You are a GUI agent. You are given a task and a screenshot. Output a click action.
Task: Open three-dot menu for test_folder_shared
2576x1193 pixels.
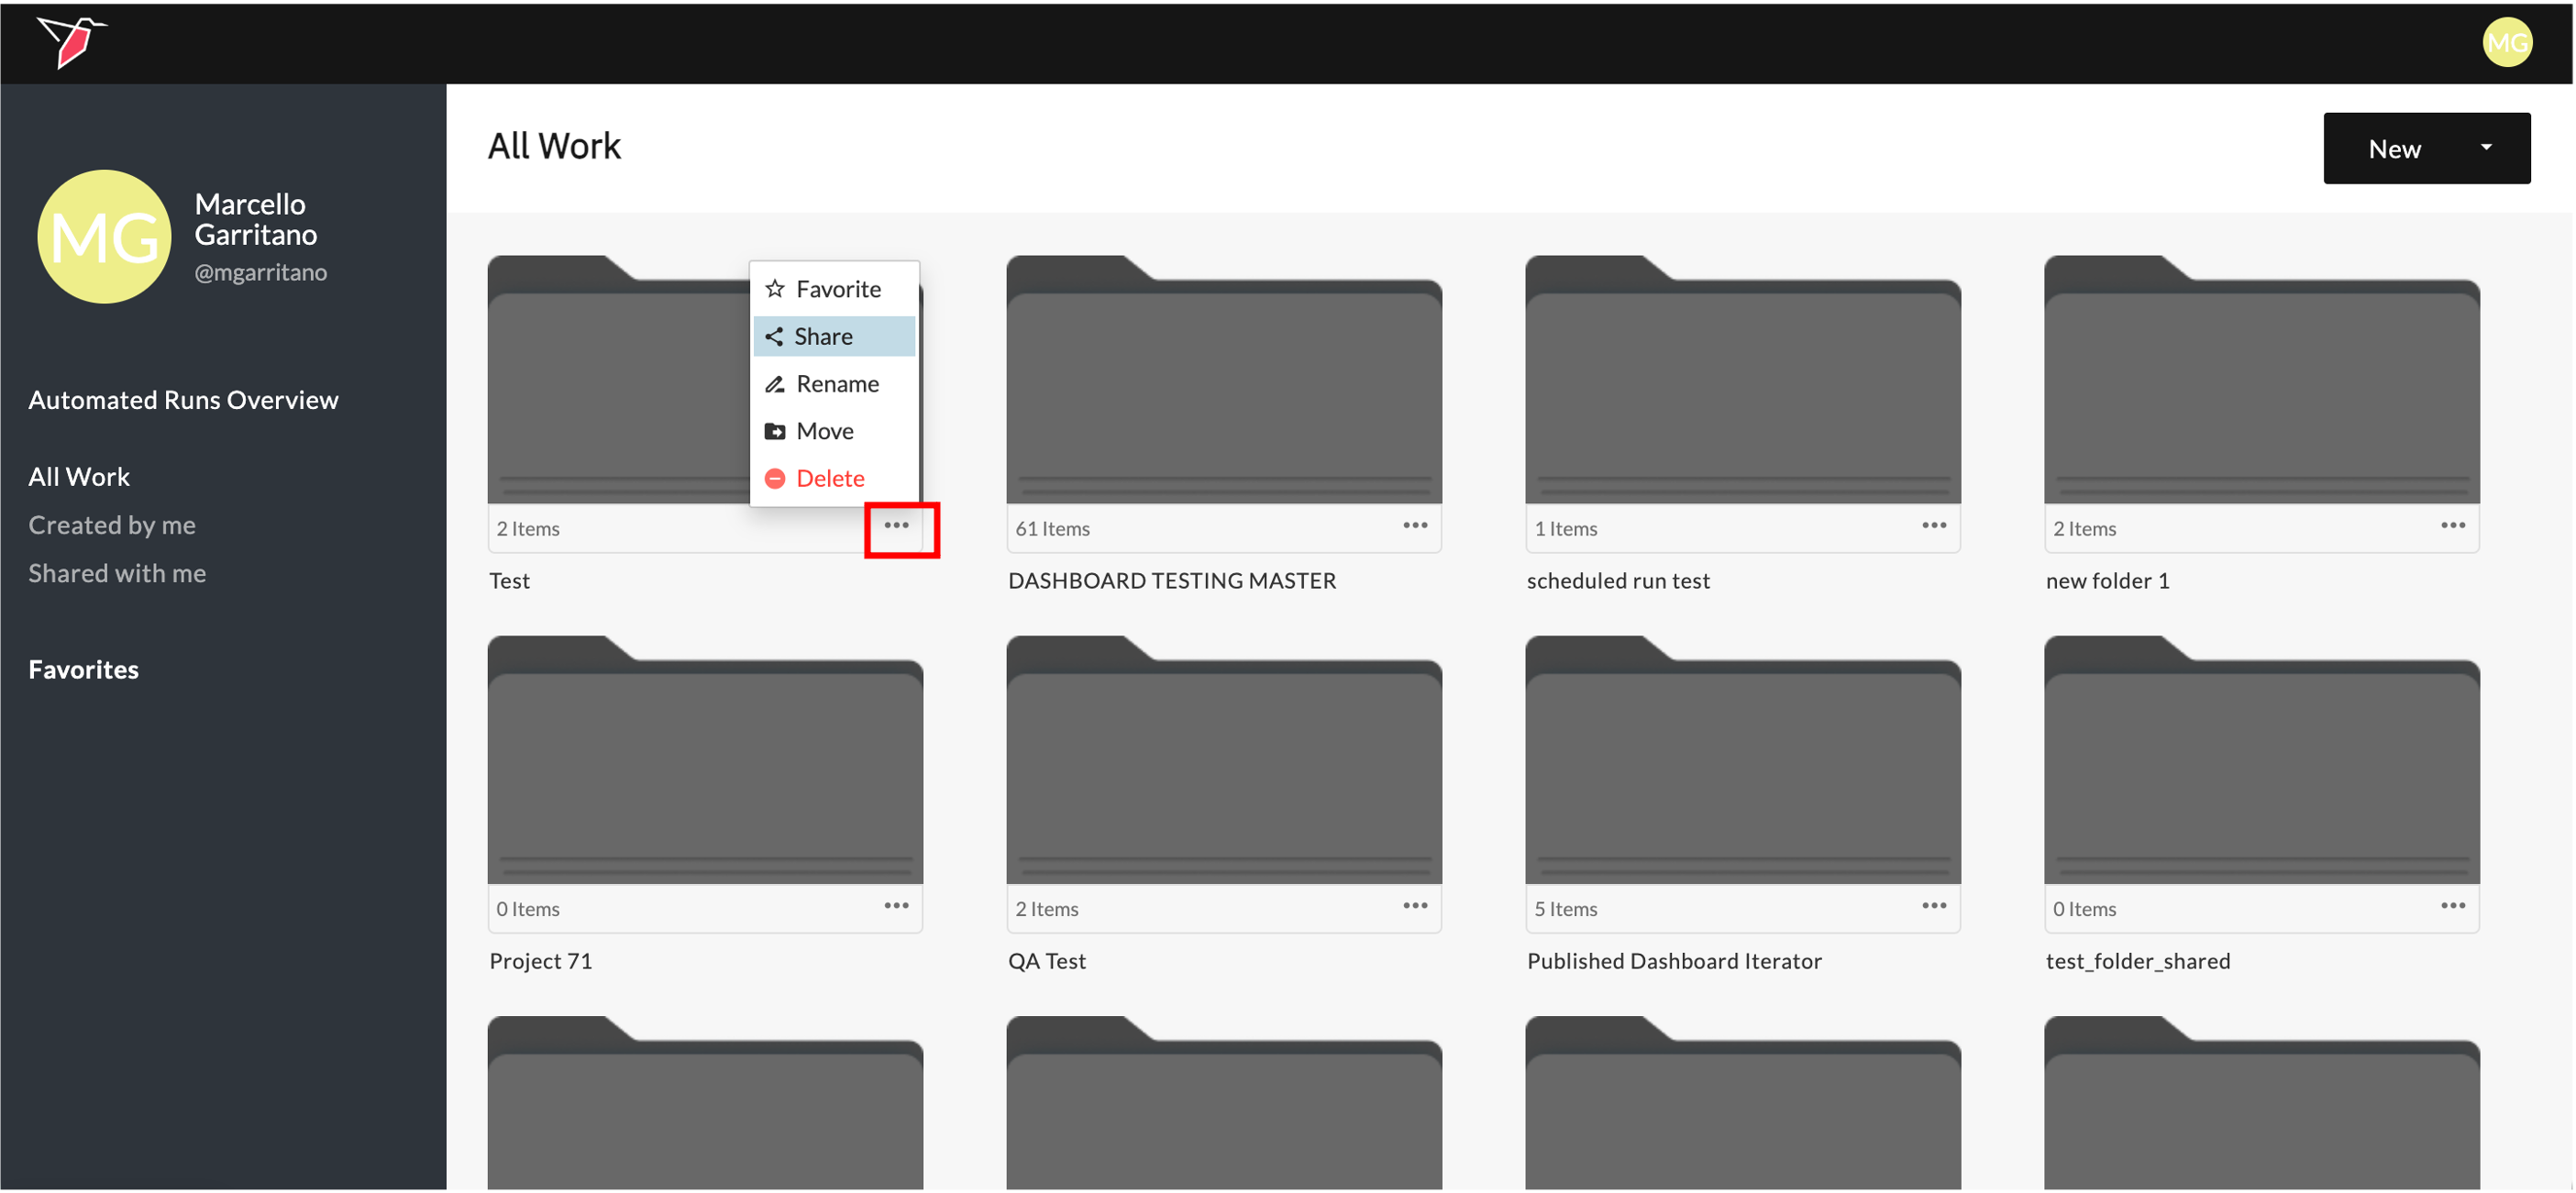2452,906
